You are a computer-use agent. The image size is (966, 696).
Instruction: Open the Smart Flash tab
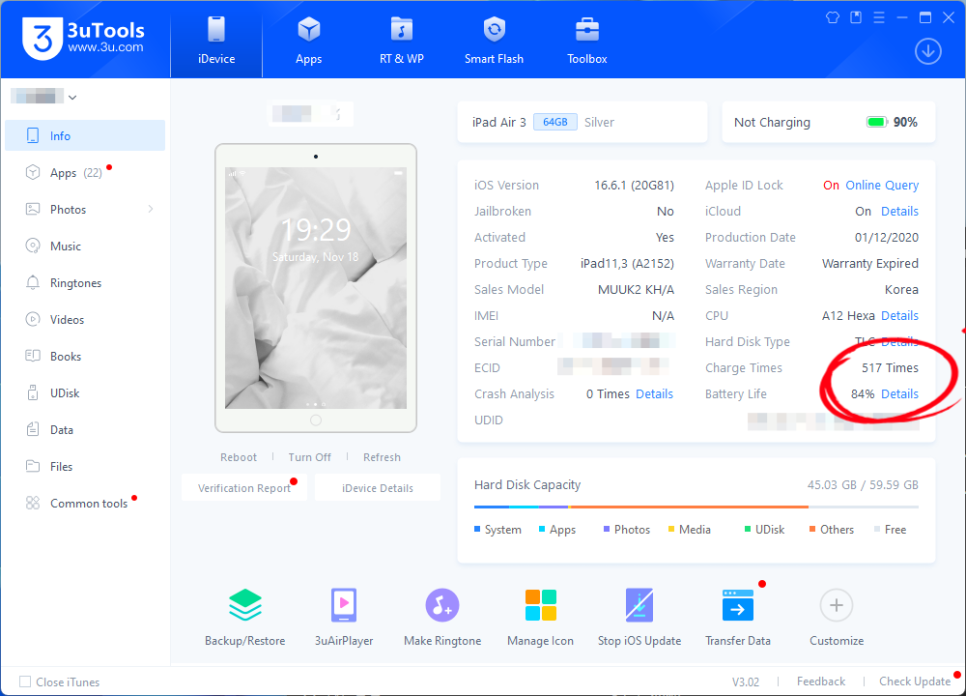pyautogui.click(x=494, y=40)
